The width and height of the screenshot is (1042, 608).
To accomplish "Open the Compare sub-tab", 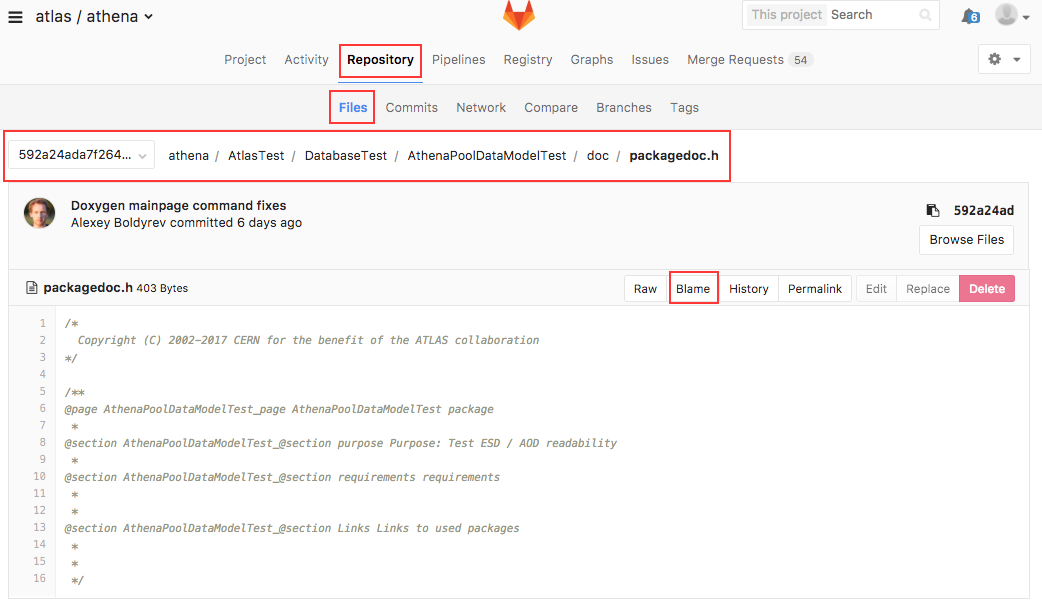I will 551,108.
